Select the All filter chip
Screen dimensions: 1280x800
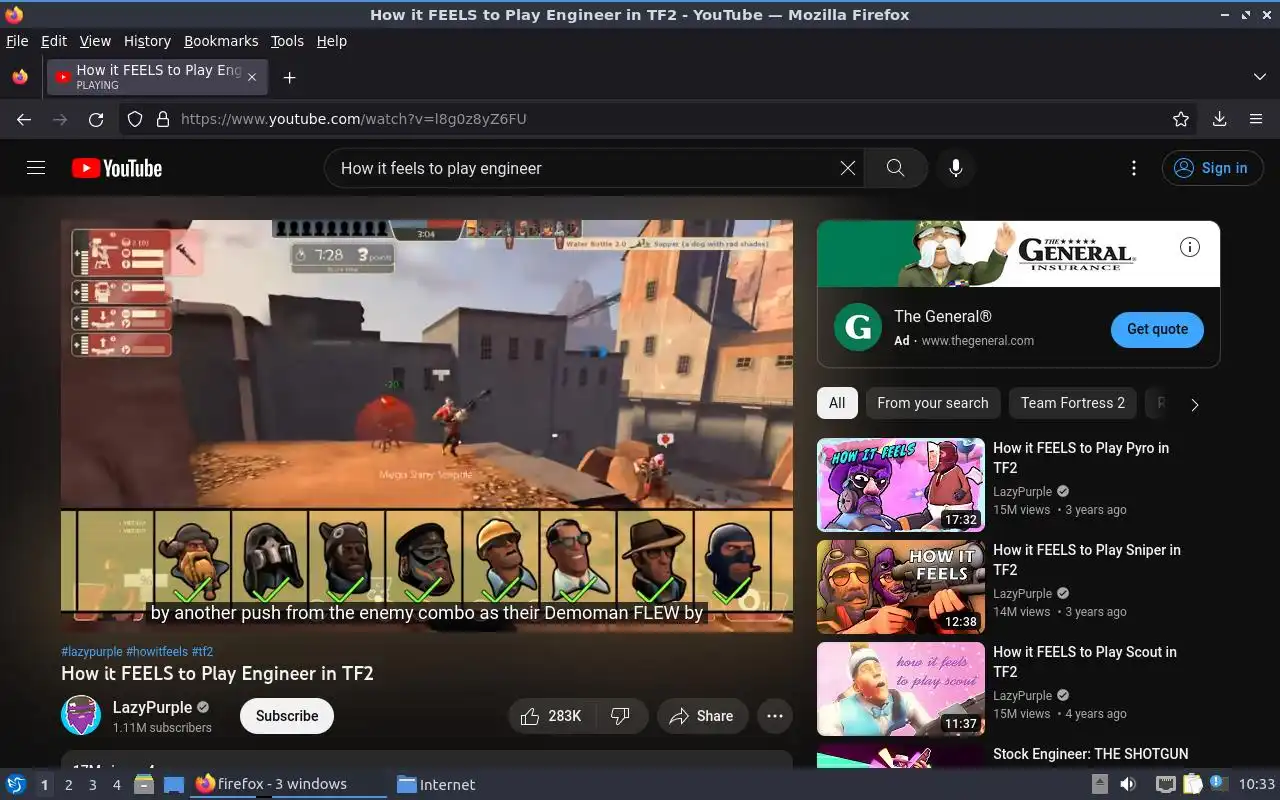[x=837, y=403]
